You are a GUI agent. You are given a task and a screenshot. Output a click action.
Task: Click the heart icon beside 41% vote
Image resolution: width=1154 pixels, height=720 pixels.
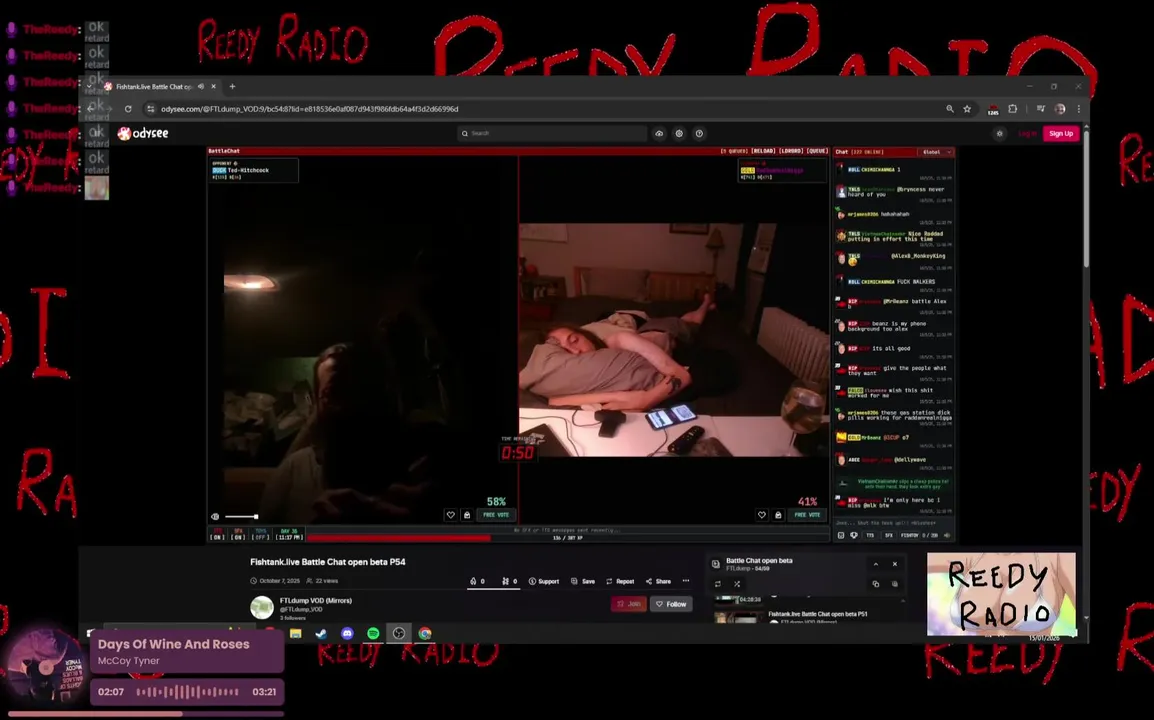point(762,515)
